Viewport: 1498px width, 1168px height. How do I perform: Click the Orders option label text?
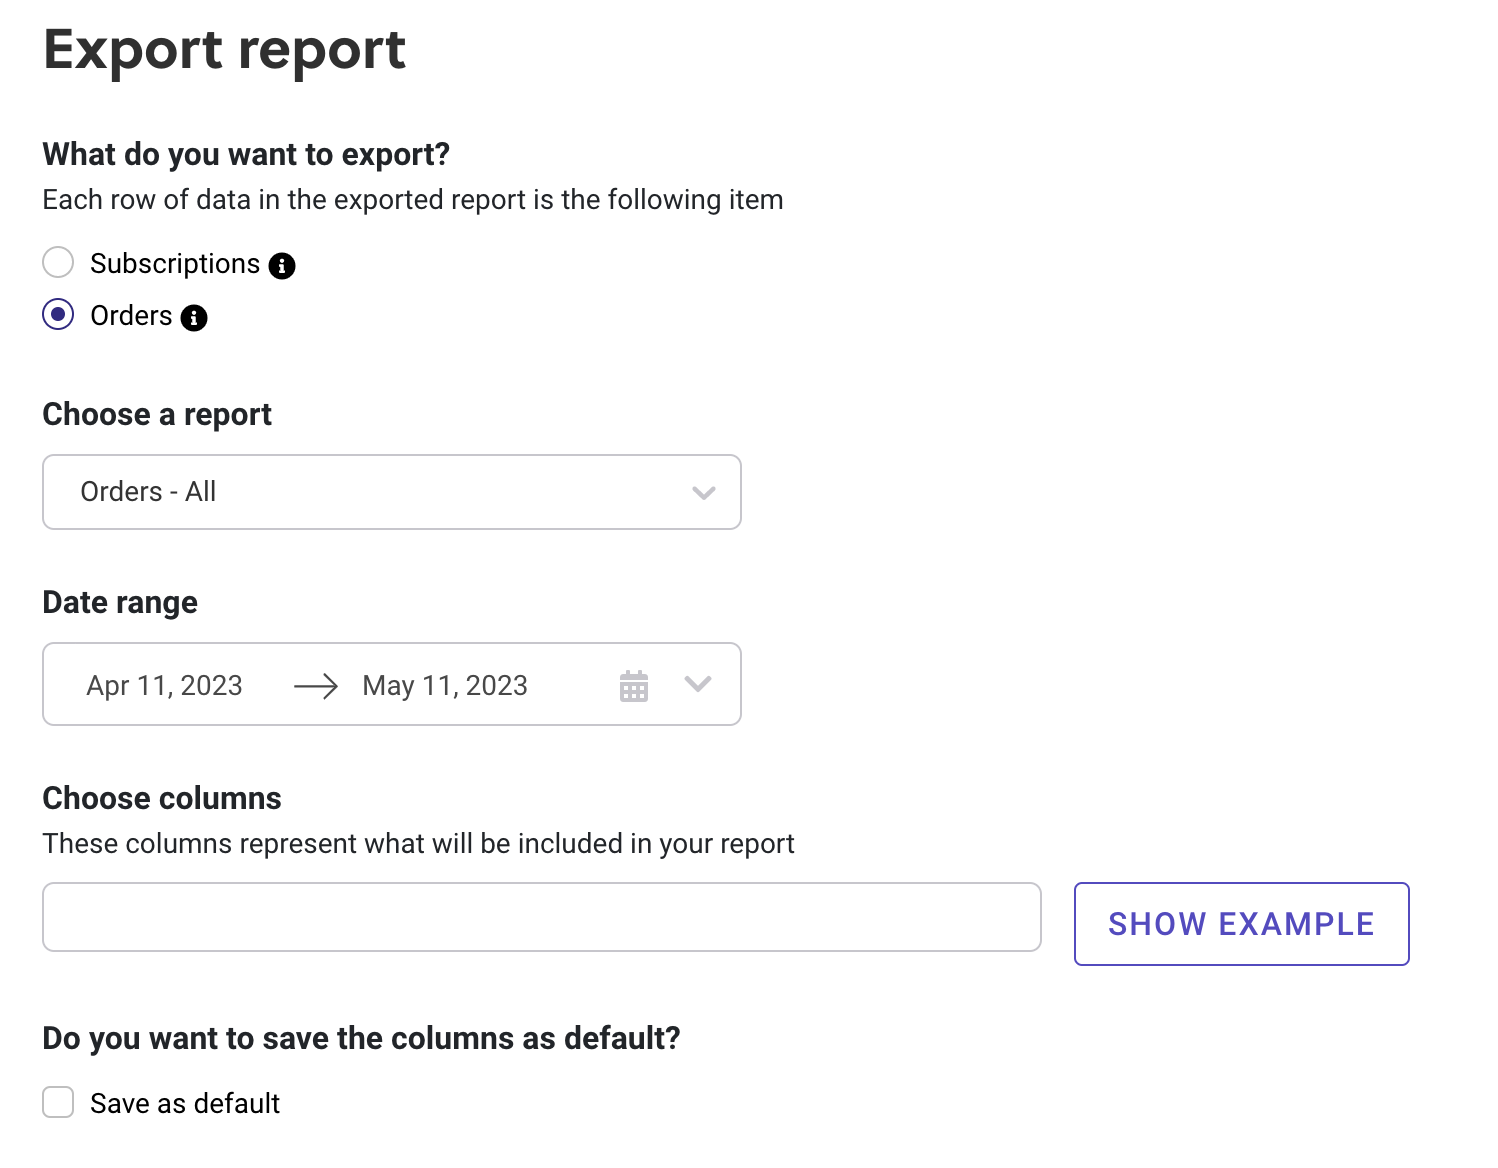click(x=131, y=316)
